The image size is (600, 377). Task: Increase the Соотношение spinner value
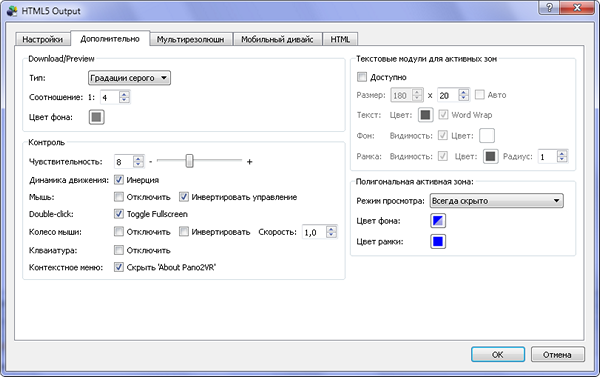tap(124, 94)
